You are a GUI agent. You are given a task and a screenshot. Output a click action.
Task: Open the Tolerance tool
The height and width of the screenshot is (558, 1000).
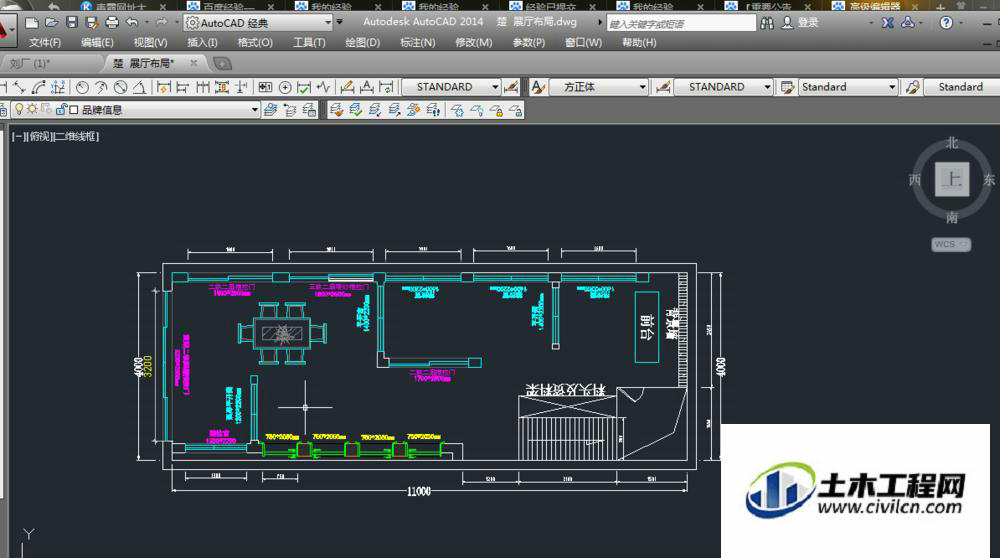[265, 87]
